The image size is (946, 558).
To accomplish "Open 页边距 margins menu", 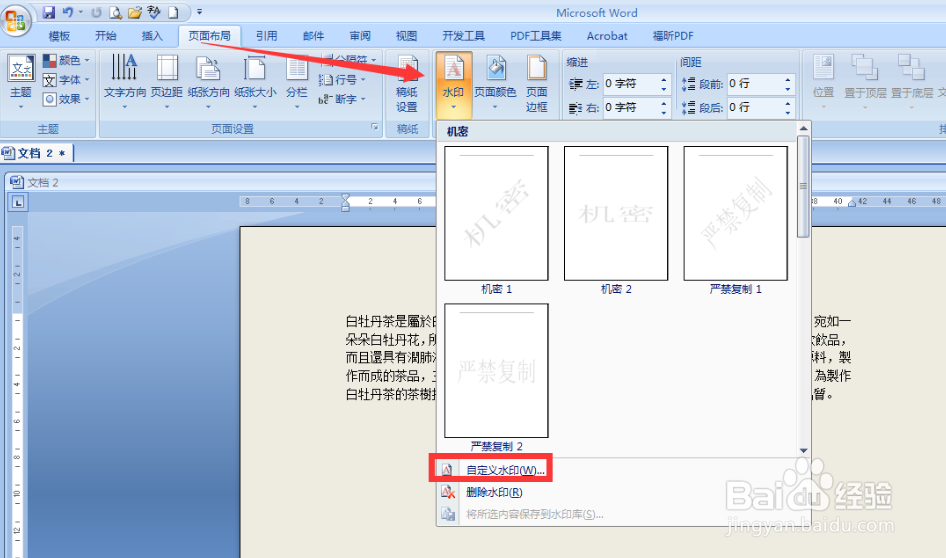I will tap(167, 82).
